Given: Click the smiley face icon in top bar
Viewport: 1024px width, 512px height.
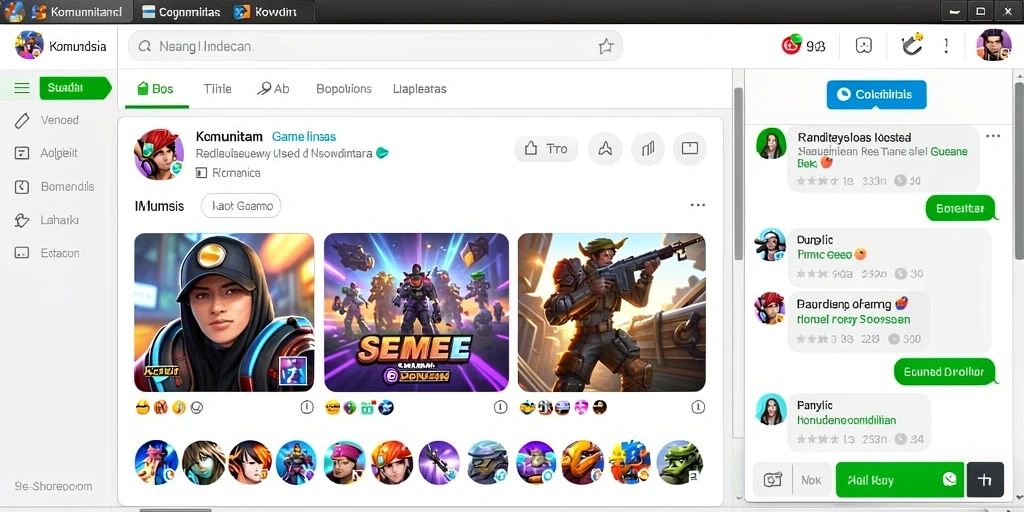Looking at the screenshot, I should pyautogui.click(x=864, y=45).
